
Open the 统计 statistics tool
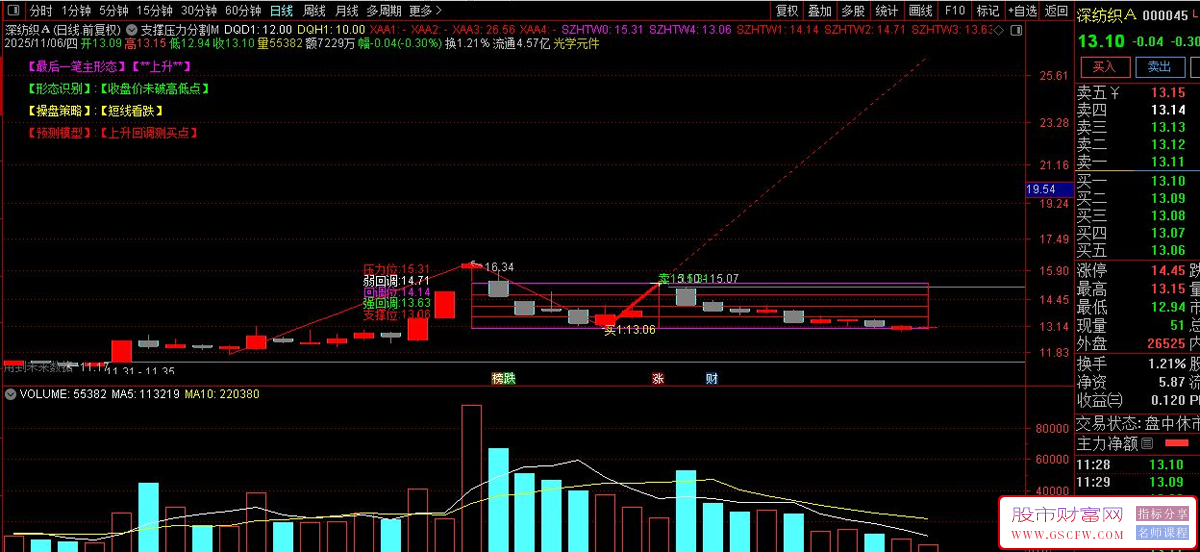(886, 11)
